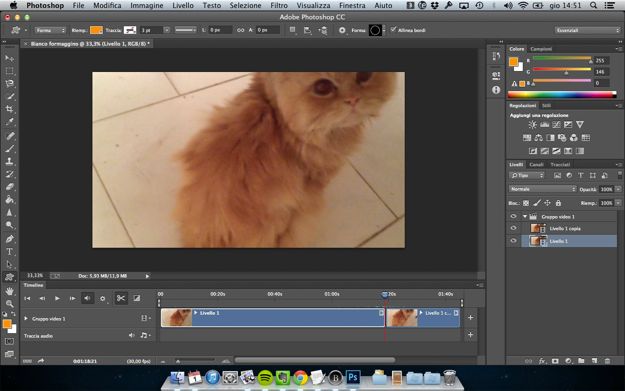
Task: Add Vibrance triangle adjustment icon
Action: click(580, 125)
